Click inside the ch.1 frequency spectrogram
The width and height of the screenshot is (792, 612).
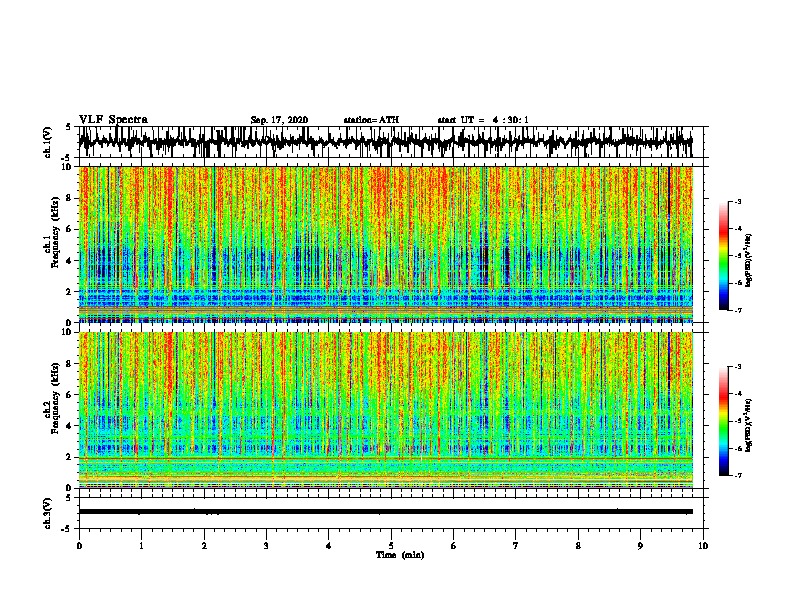point(385,244)
